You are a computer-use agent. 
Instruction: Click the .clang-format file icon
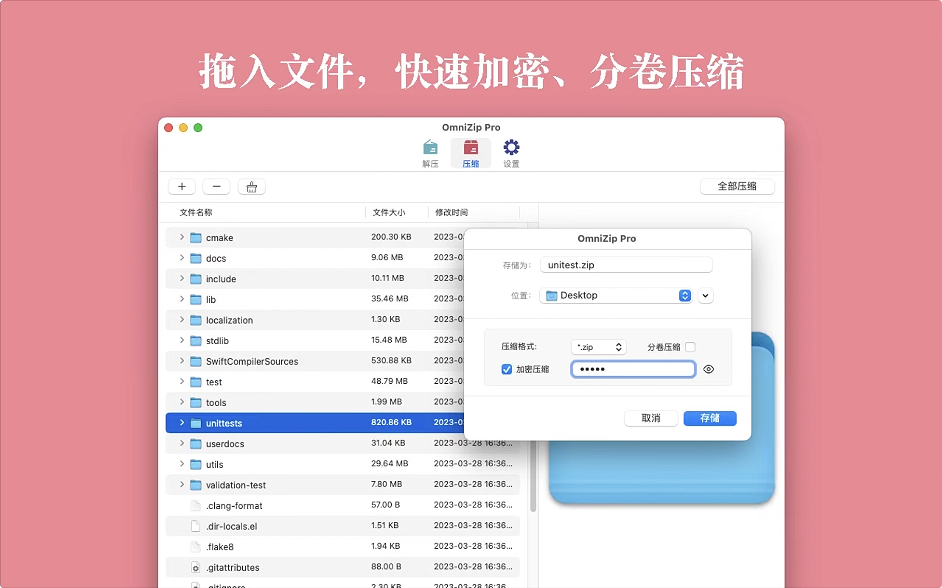(196, 506)
